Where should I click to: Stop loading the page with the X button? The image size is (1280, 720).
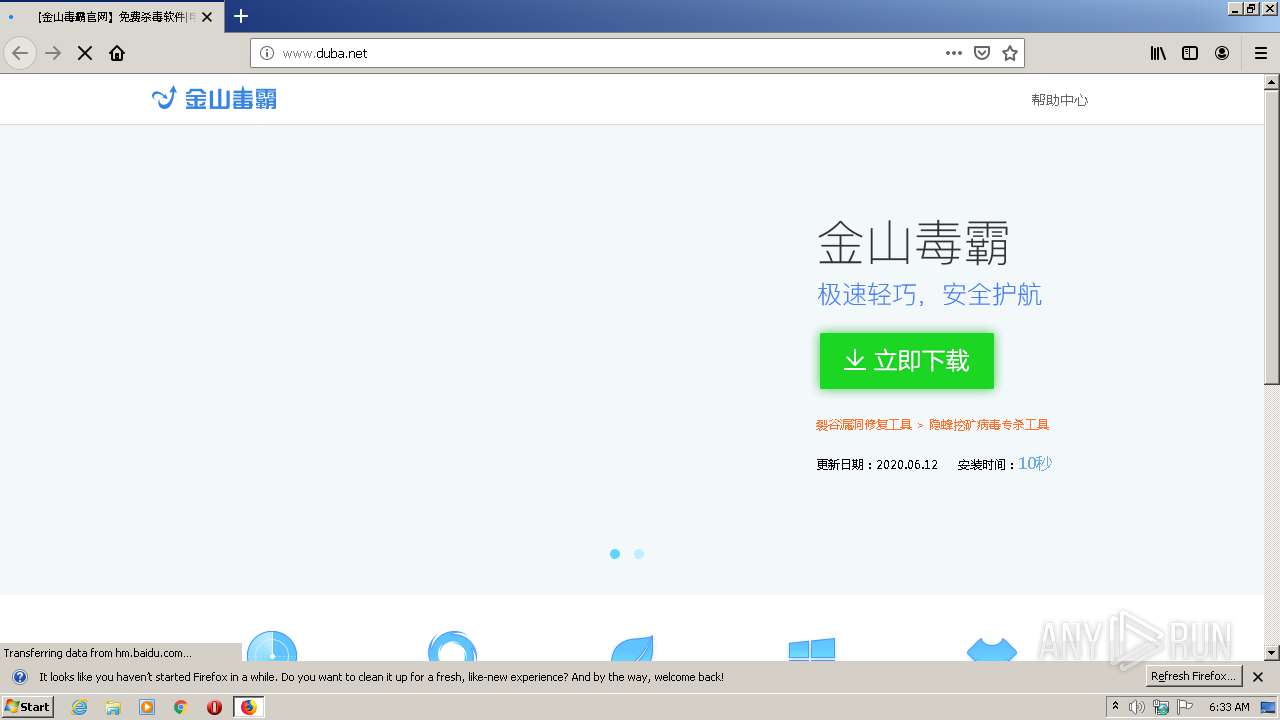[x=85, y=53]
